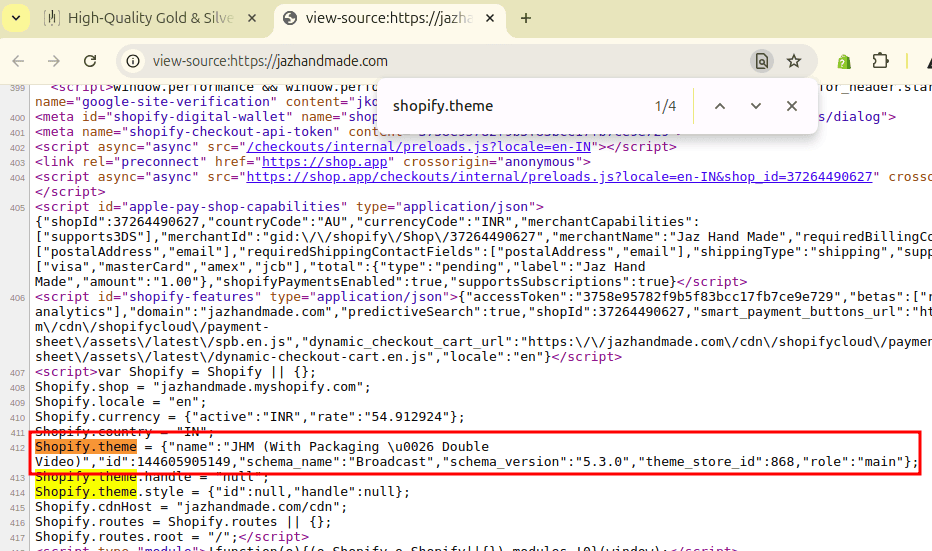Open the https://shop.app link
Viewport: 932px width, 551px height.
tap(325, 162)
